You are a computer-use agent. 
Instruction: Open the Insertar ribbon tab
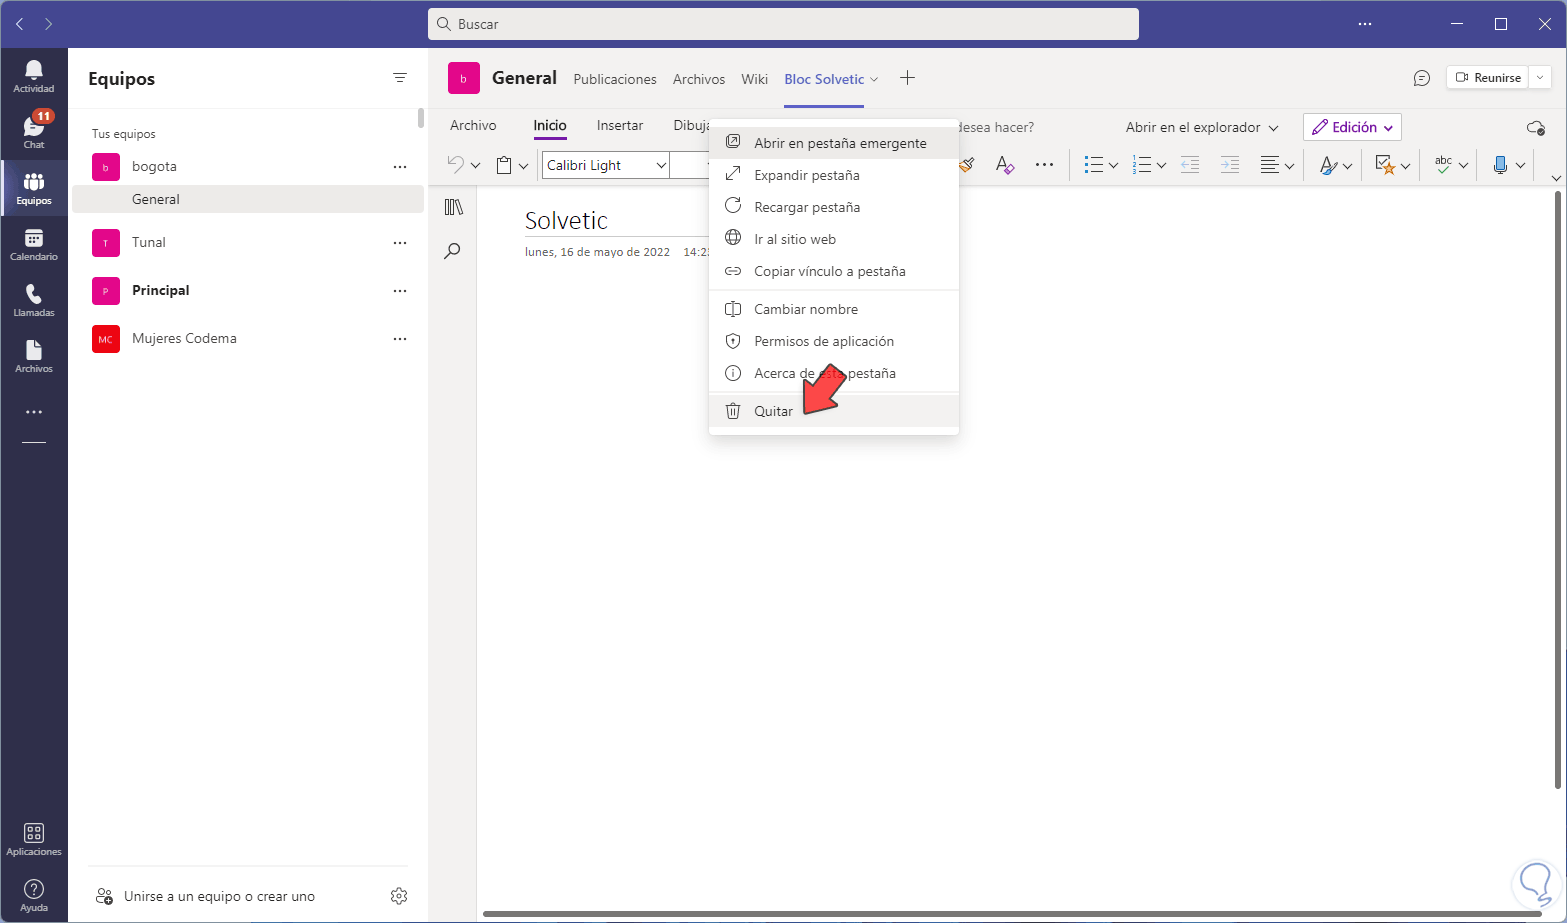coord(620,125)
